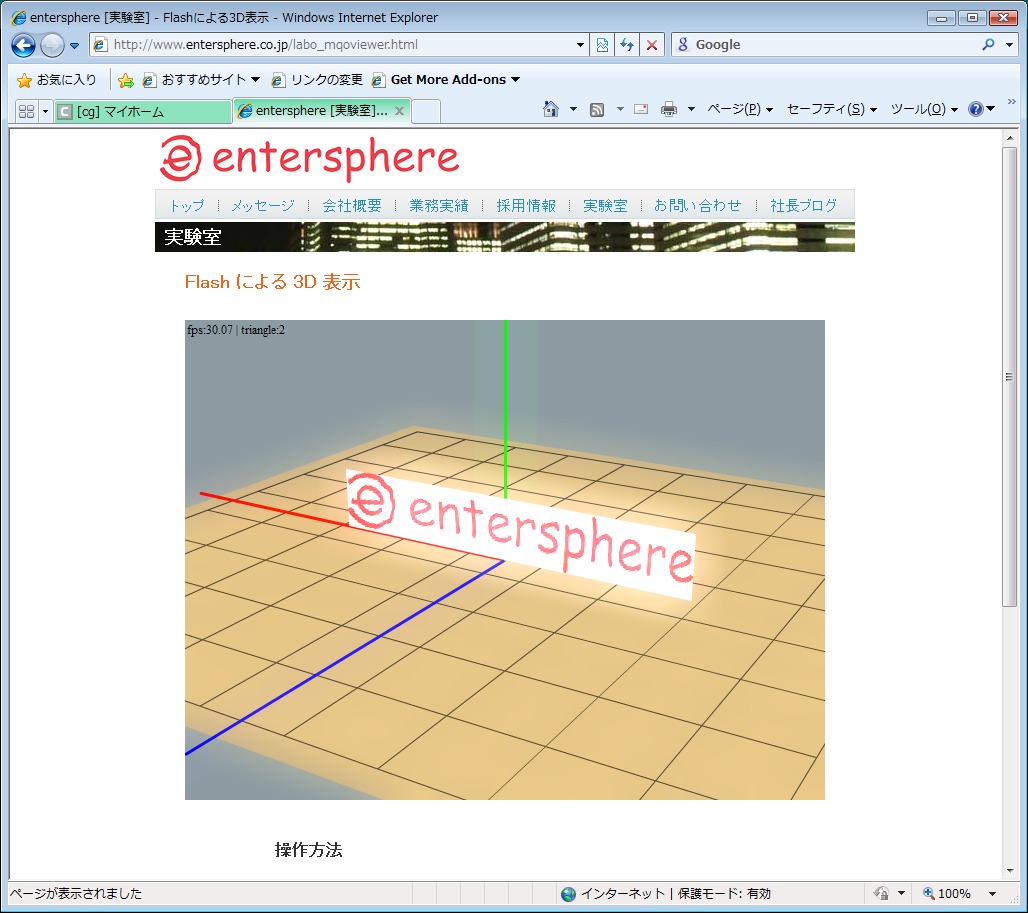Open the トップ navigation link

[x=187, y=206]
